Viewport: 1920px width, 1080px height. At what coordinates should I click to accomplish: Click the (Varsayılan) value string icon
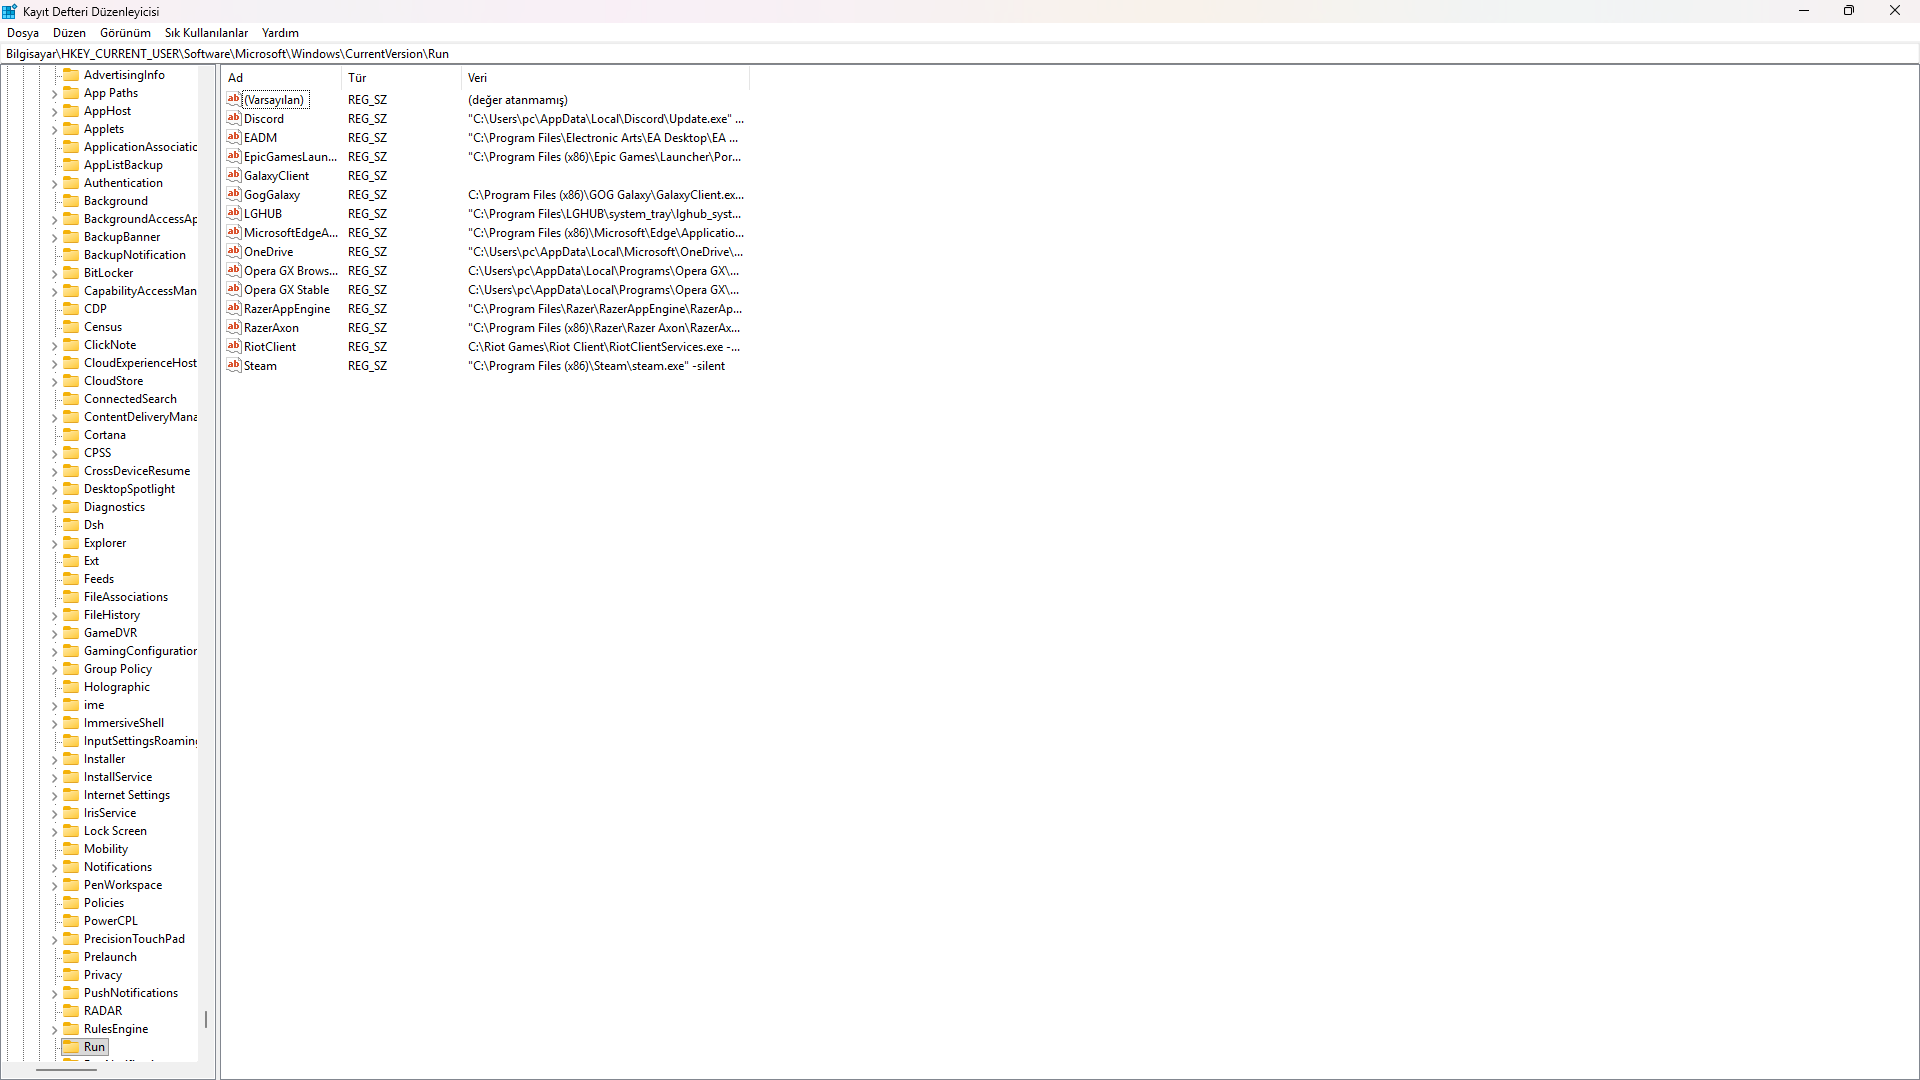tap(234, 99)
